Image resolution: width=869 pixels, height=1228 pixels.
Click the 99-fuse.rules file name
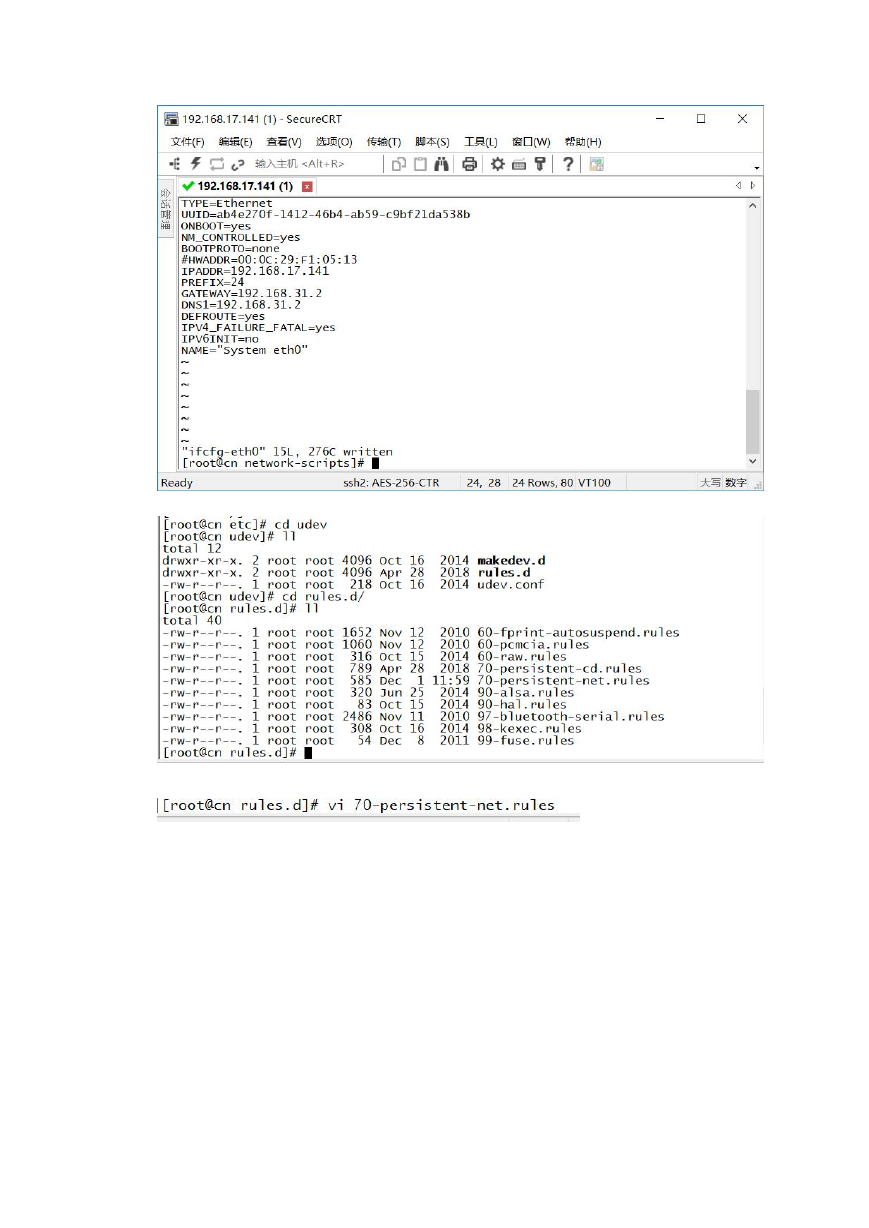[x=526, y=741]
